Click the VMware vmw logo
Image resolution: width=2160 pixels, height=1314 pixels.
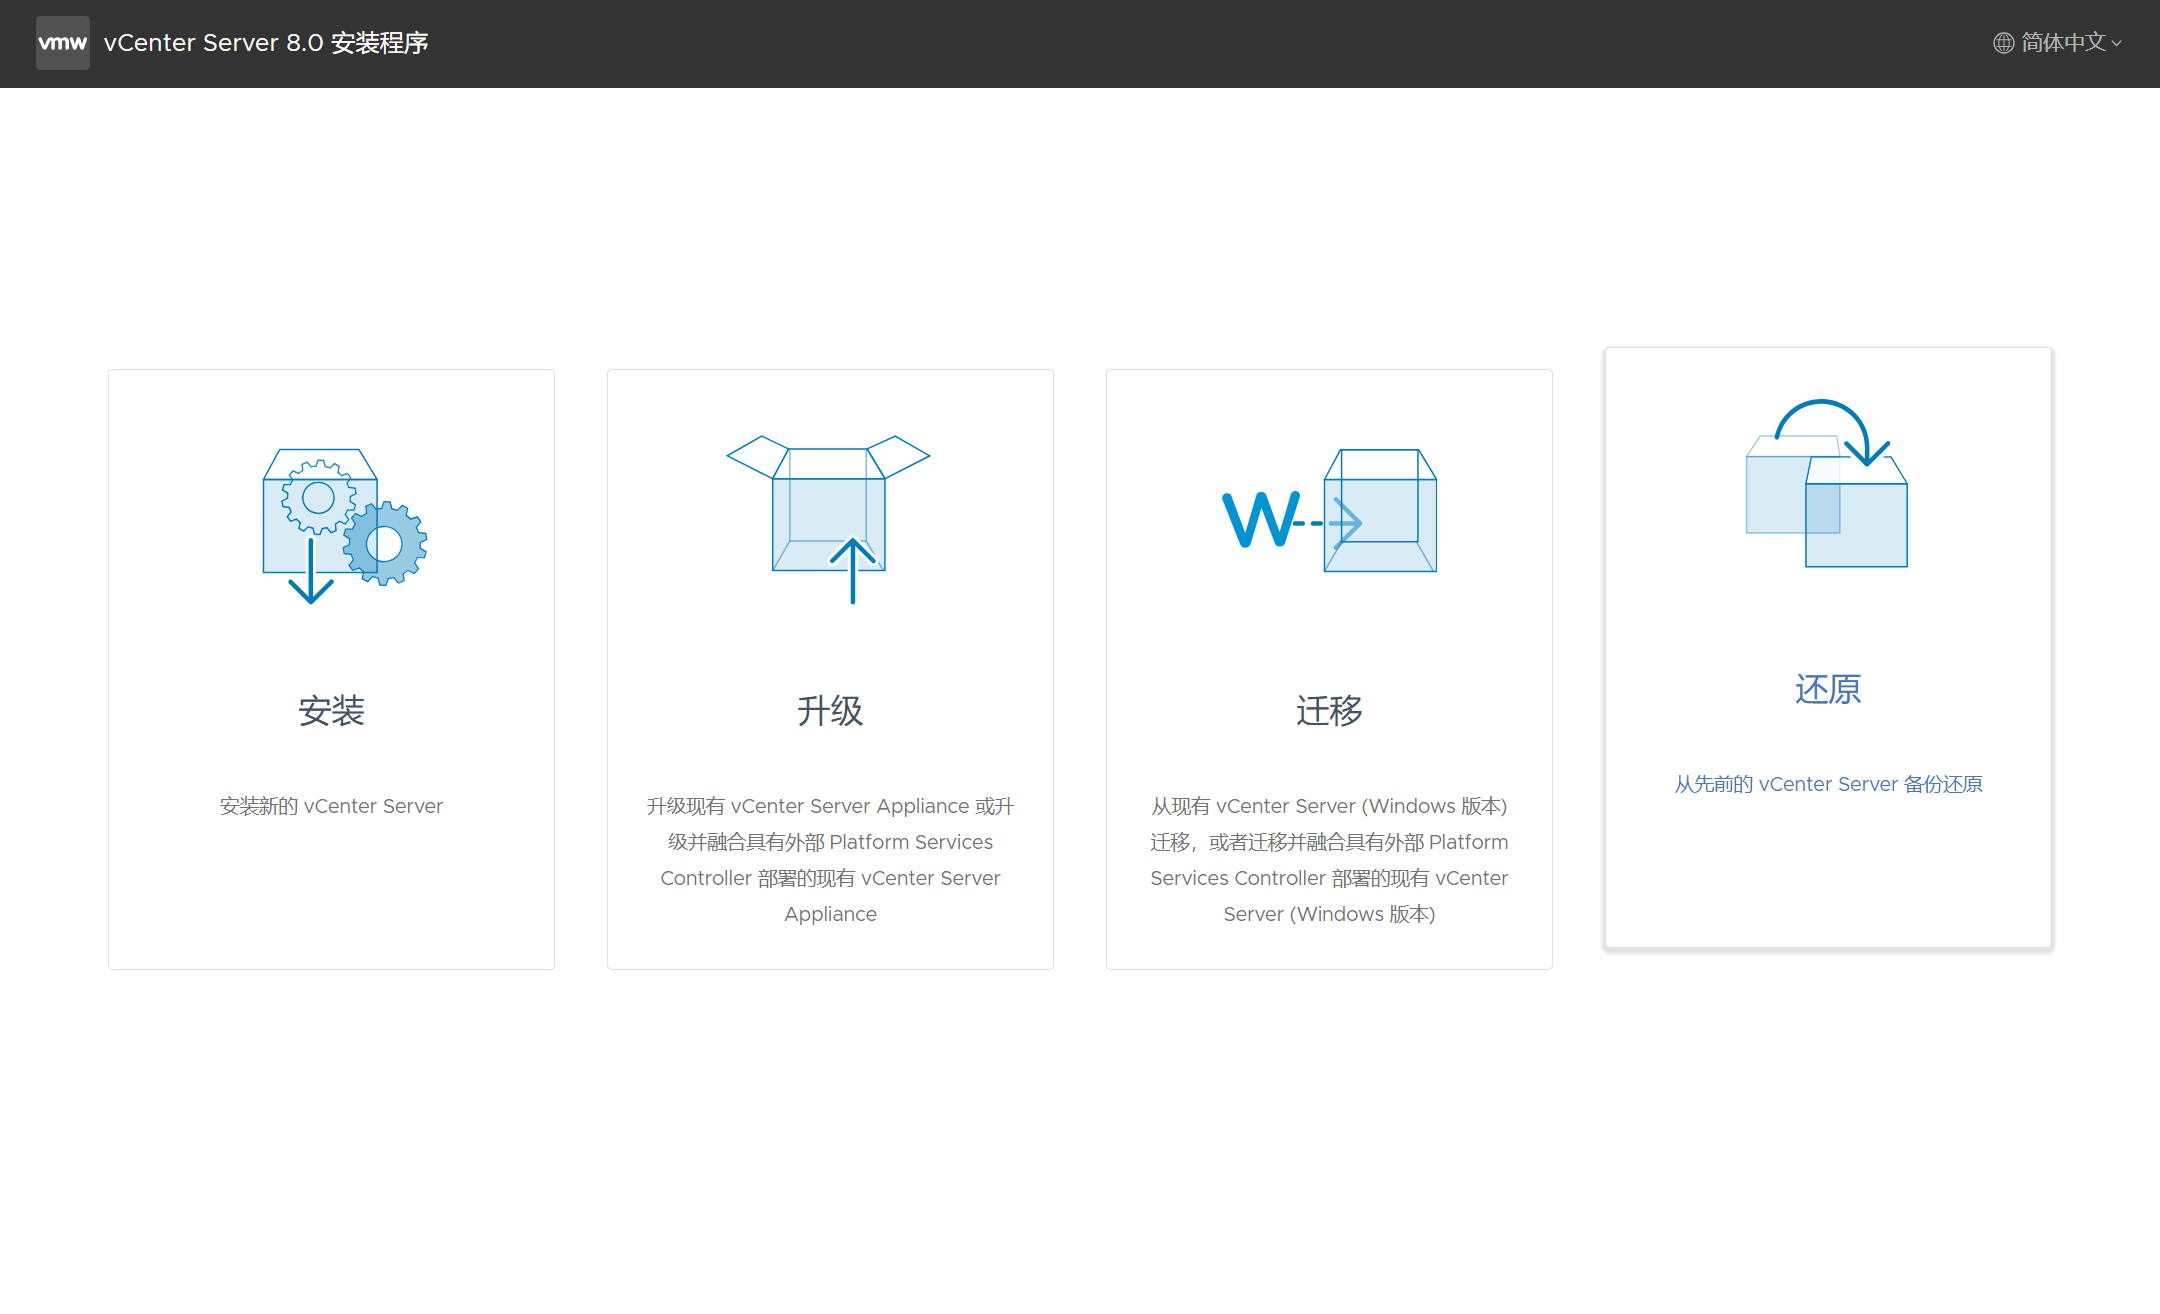pyautogui.click(x=62, y=43)
